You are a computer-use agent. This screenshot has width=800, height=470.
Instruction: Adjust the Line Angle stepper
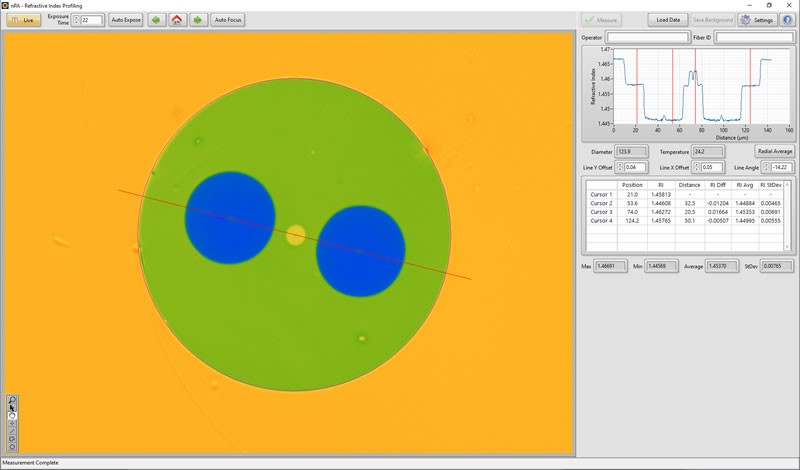click(766, 167)
